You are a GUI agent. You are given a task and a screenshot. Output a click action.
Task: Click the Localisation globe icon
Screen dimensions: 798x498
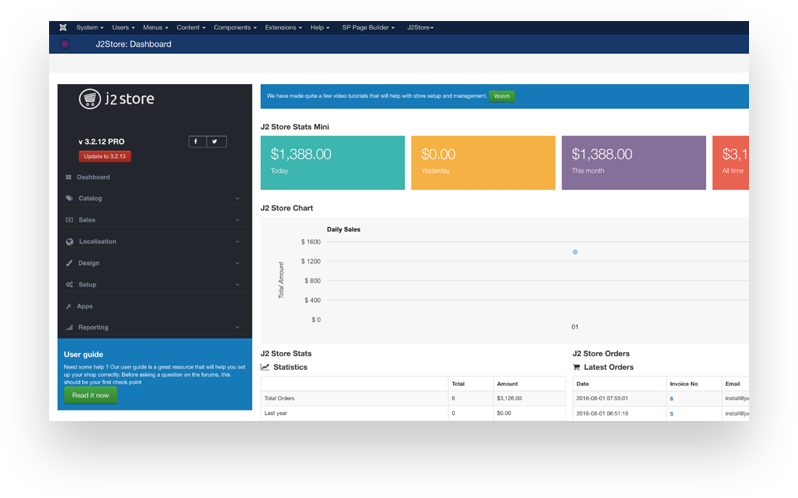69,241
